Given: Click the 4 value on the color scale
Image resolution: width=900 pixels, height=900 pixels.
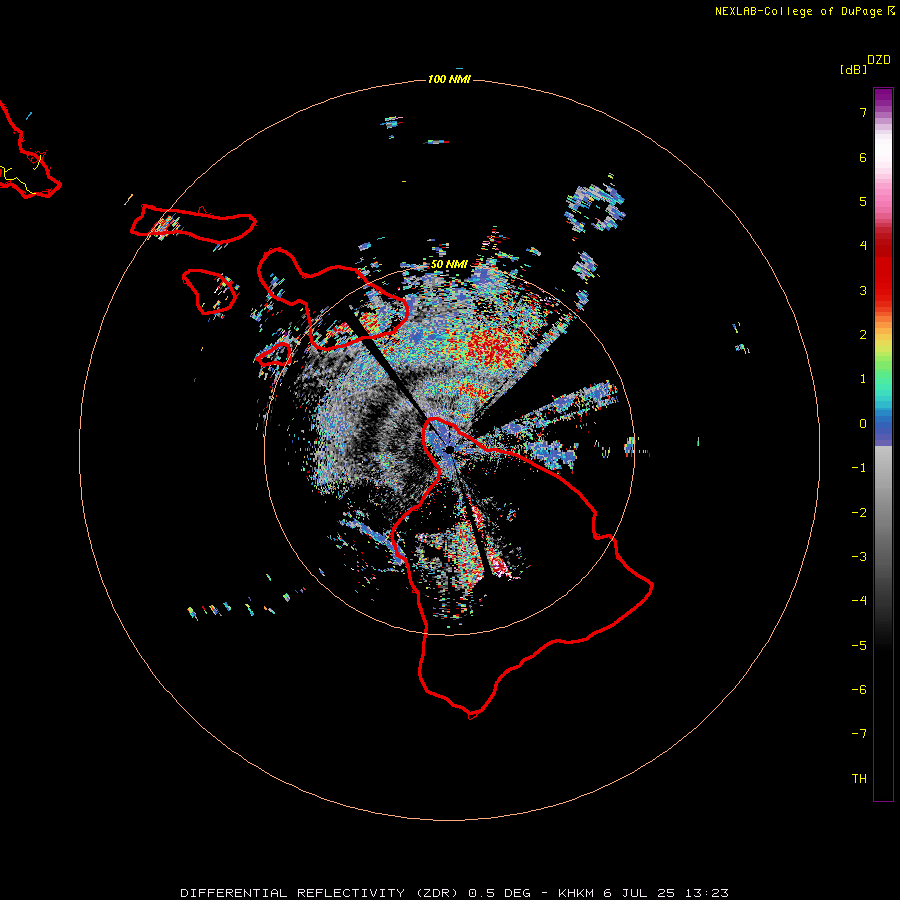Looking at the screenshot, I should click(863, 246).
